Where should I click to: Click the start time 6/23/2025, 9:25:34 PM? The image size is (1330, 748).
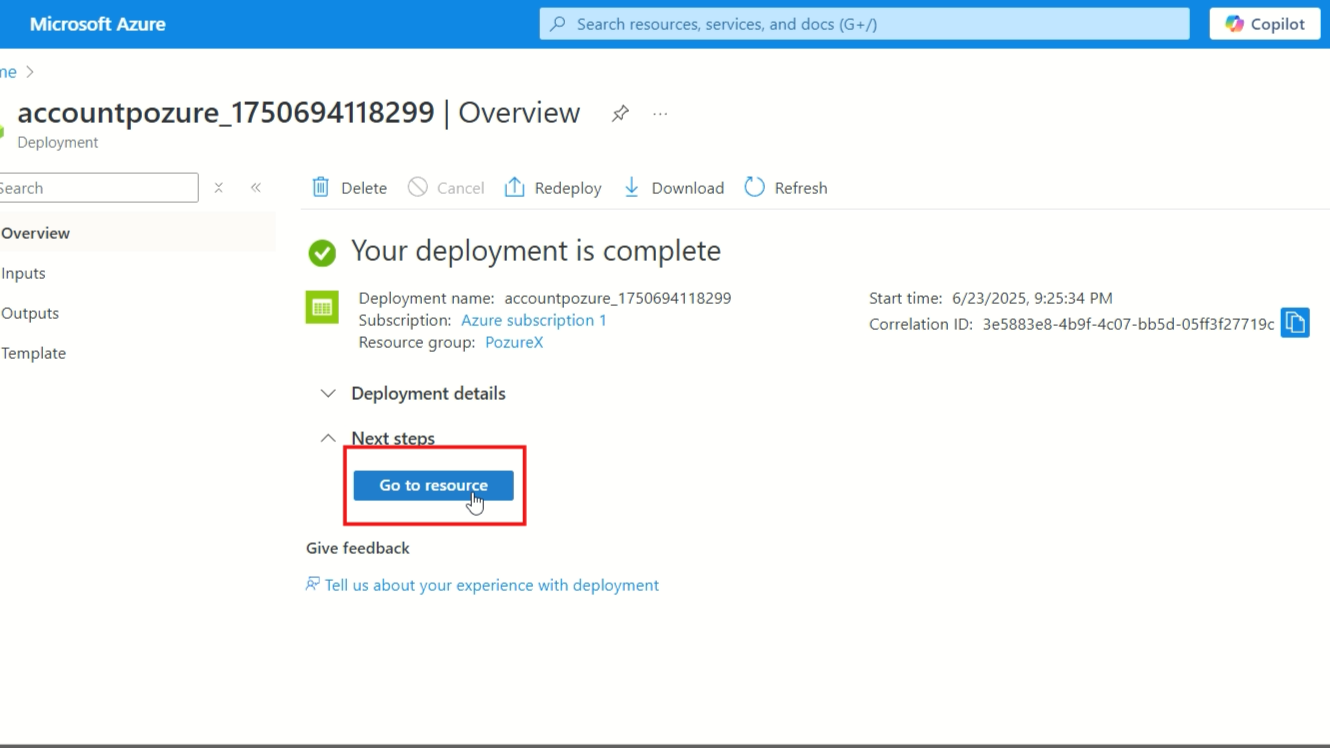coord(1032,298)
